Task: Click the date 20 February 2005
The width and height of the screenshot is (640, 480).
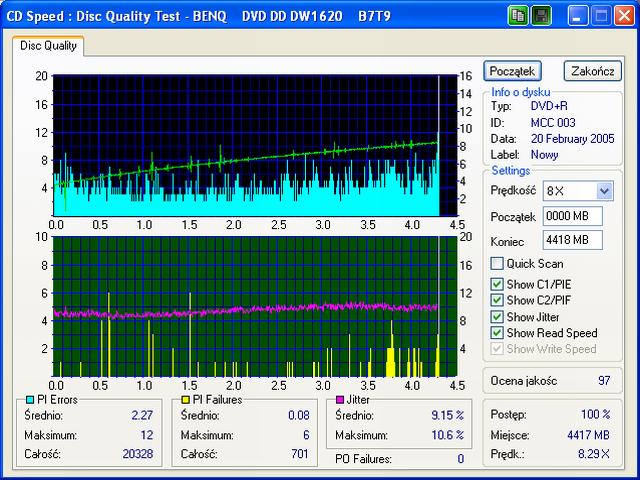Action: point(573,139)
